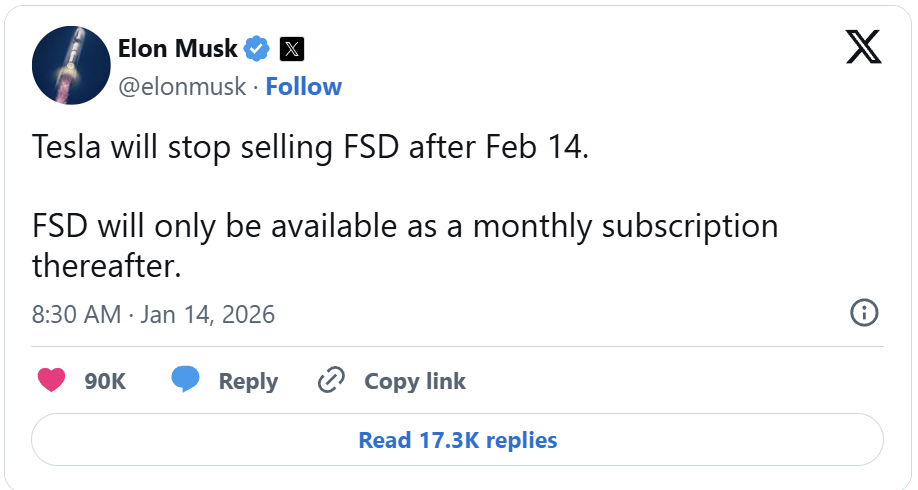The height and width of the screenshot is (490, 918).
Task: Click the chain link copy icon
Action: click(331, 381)
